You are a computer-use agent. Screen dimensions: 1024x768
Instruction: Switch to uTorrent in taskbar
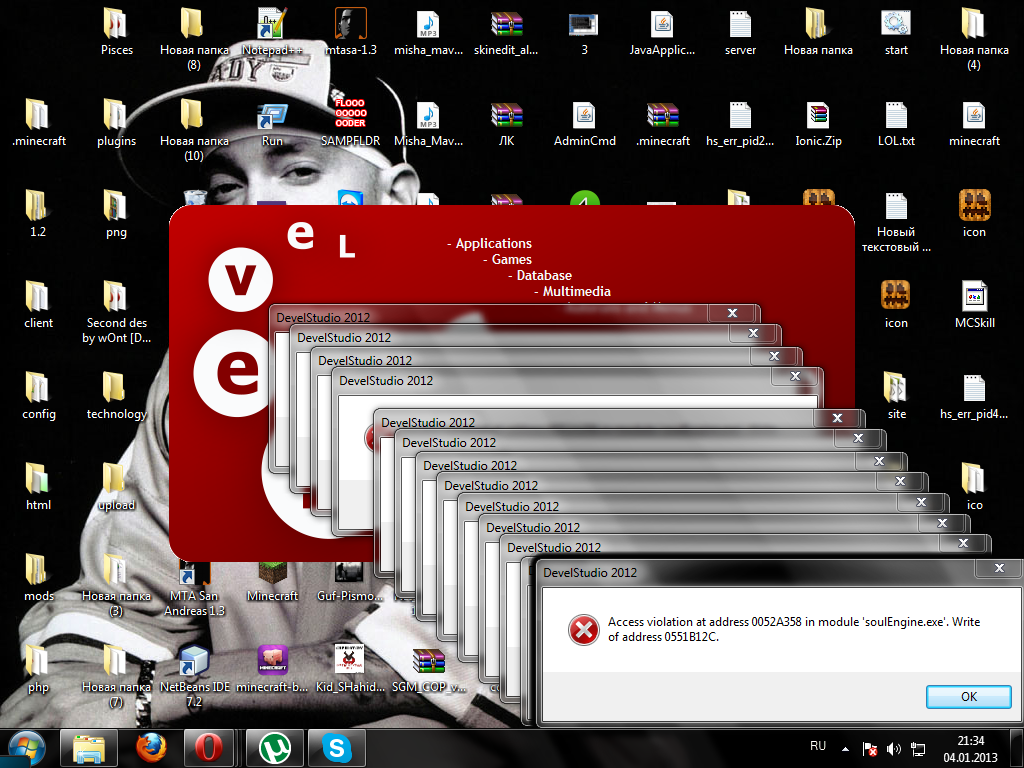[274, 748]
